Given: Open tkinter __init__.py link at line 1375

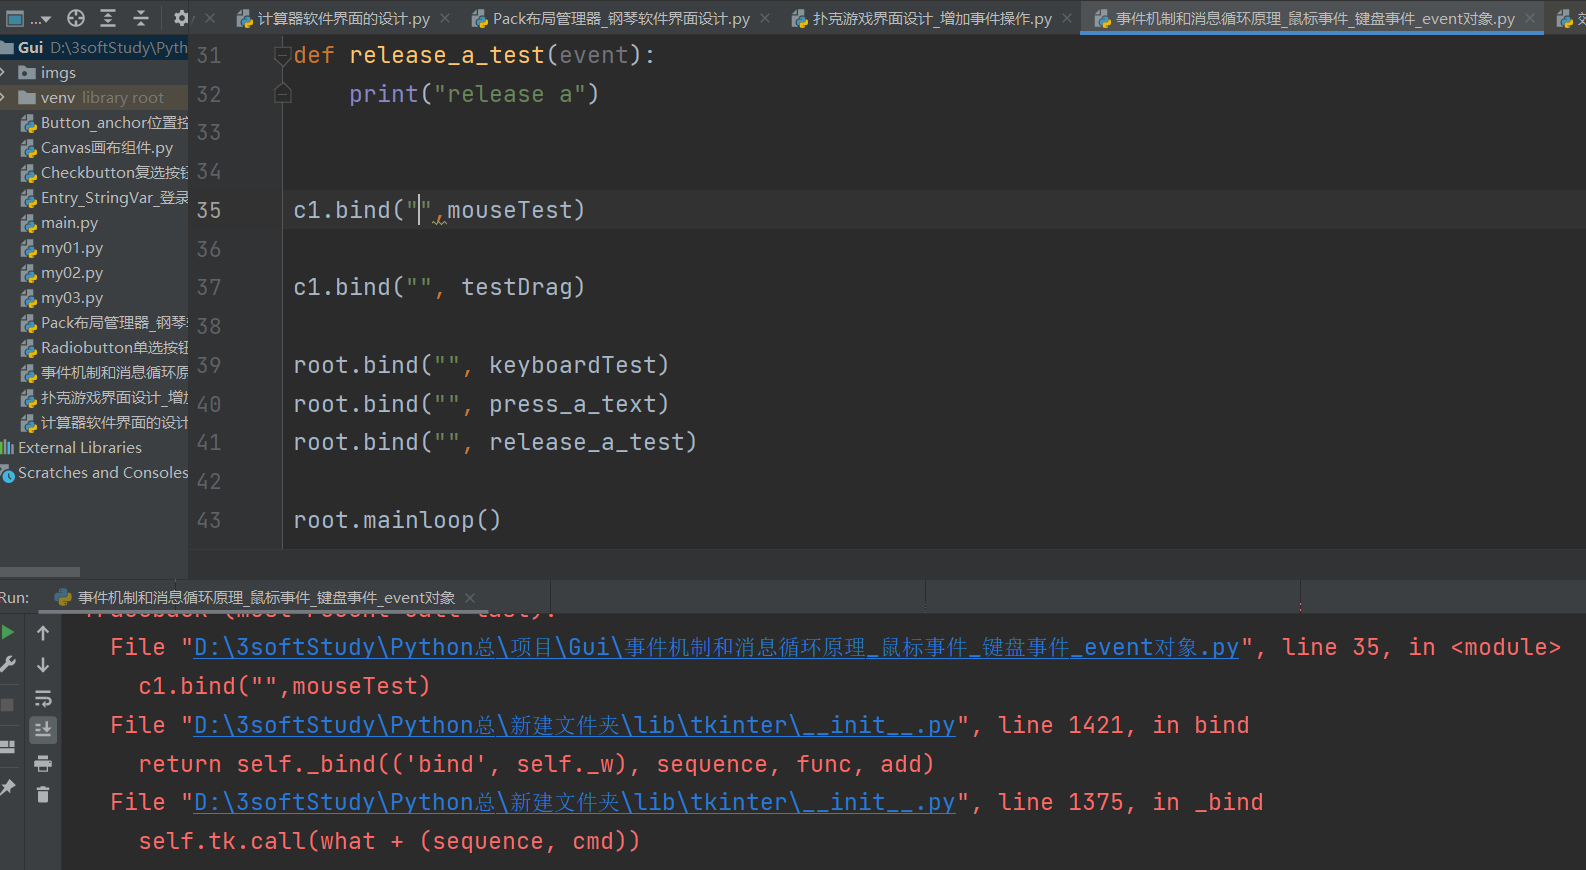Looking at the screenshot, I should [574, 802].
